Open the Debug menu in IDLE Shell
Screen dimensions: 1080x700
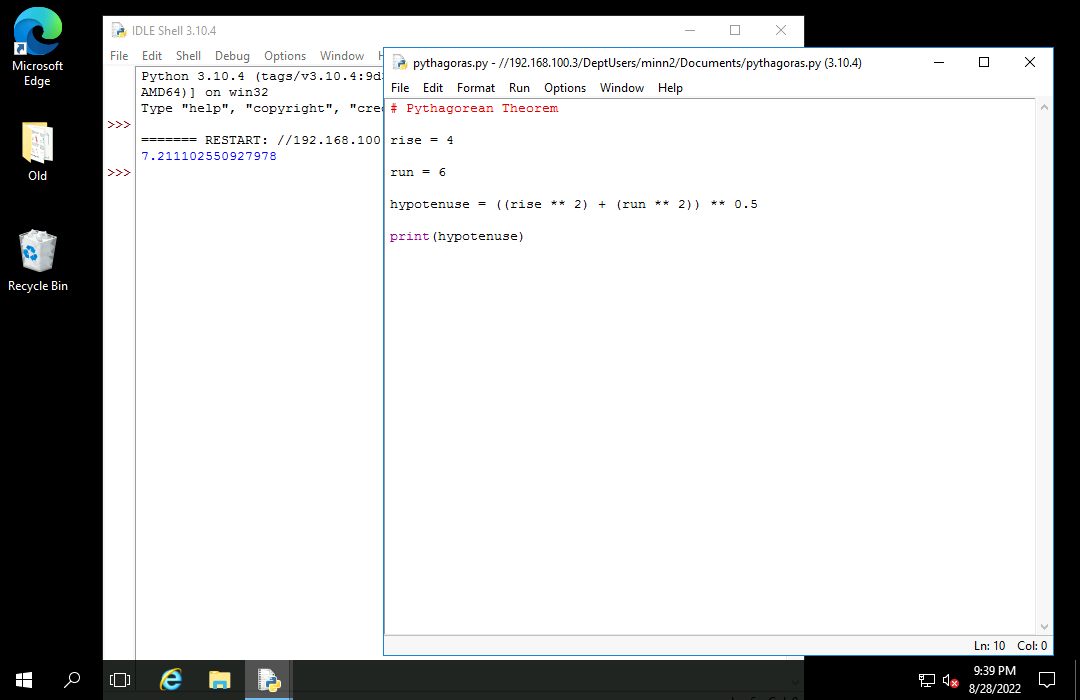232,56
